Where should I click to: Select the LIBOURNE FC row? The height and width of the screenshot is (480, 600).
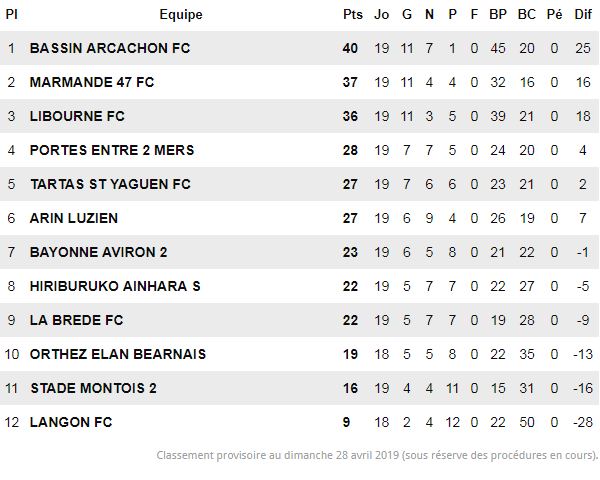point(300,116)
